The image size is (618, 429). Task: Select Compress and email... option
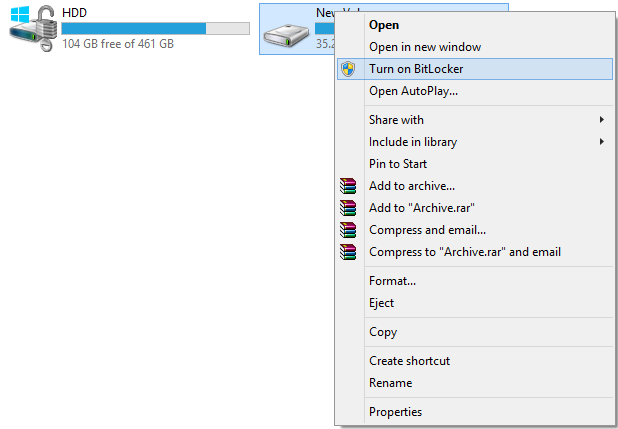point(475,230)
